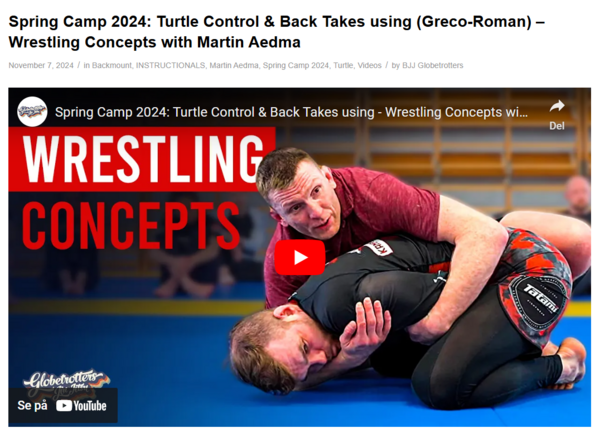Open the Backmount category link
Viewport: 600px width, 445px height.
[x=111, y=65]
